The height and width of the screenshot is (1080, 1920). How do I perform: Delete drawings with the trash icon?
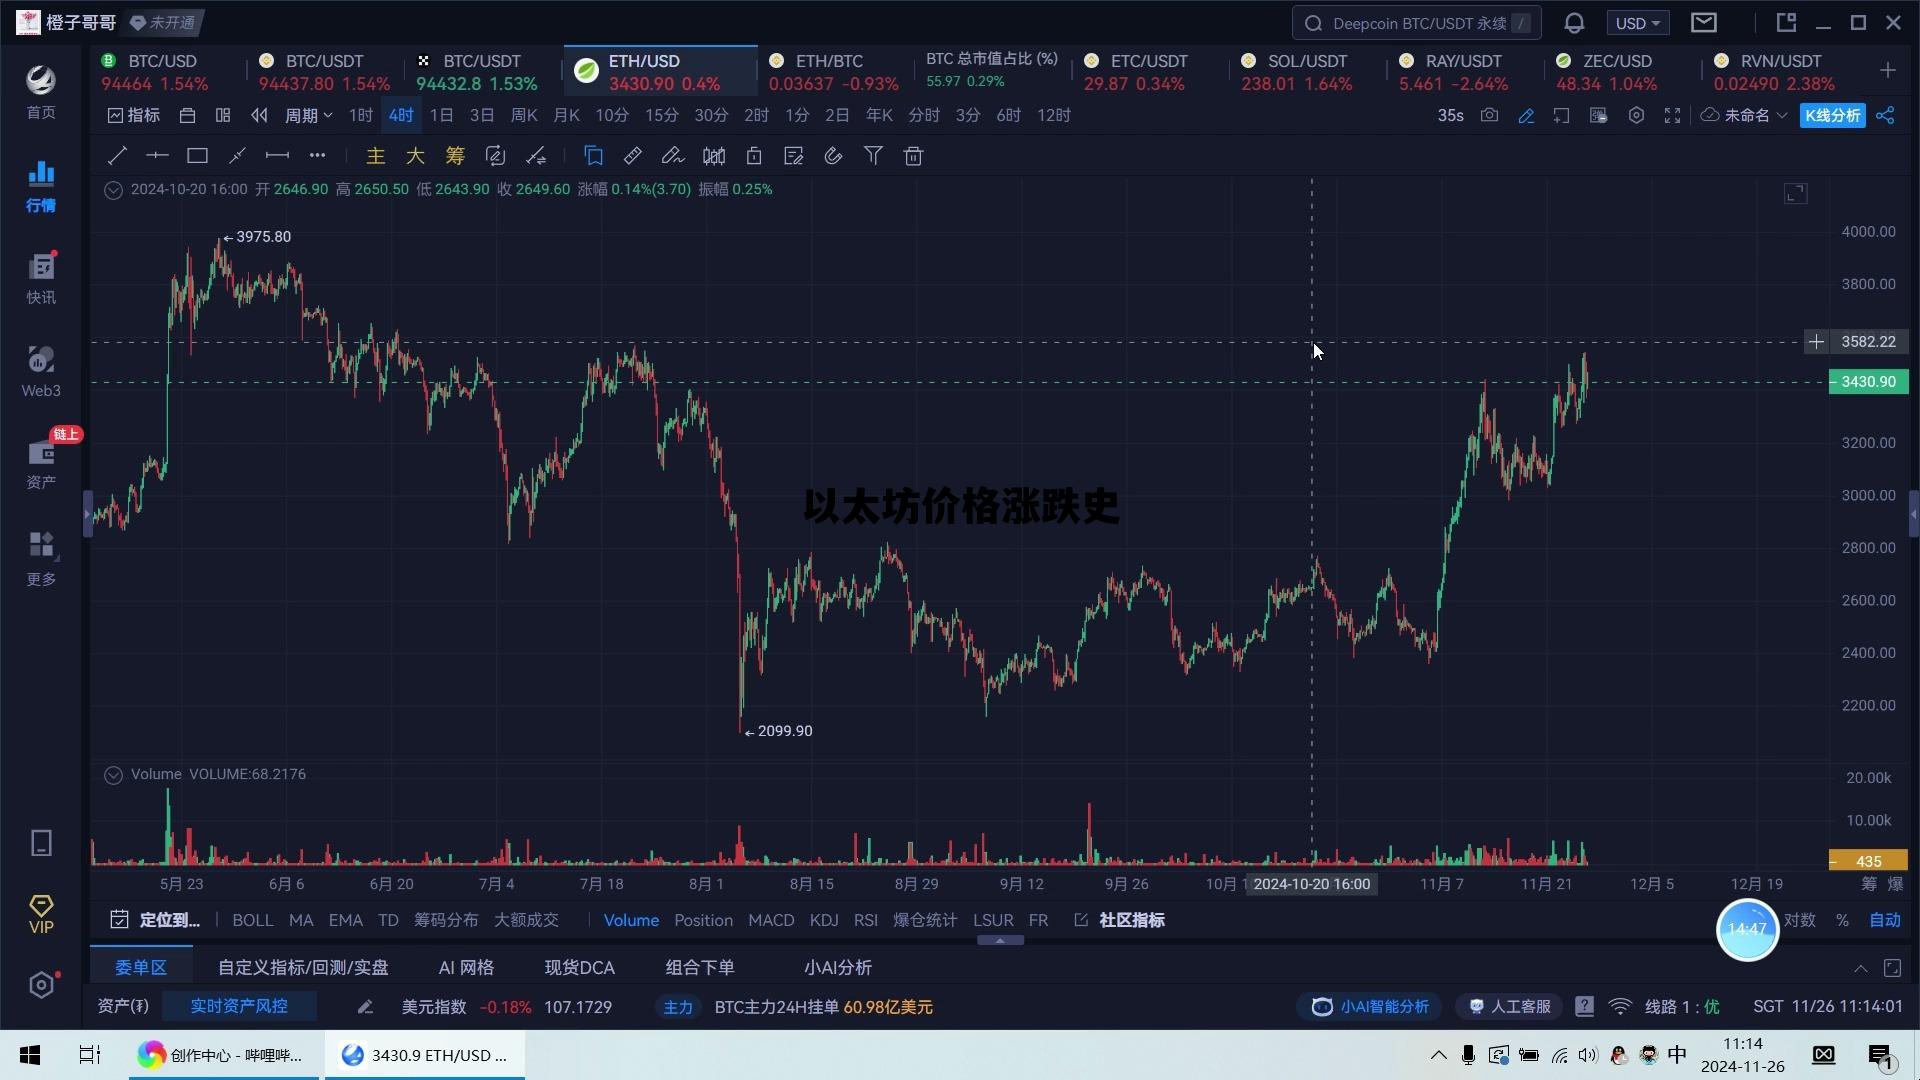(x=913, y=156)
